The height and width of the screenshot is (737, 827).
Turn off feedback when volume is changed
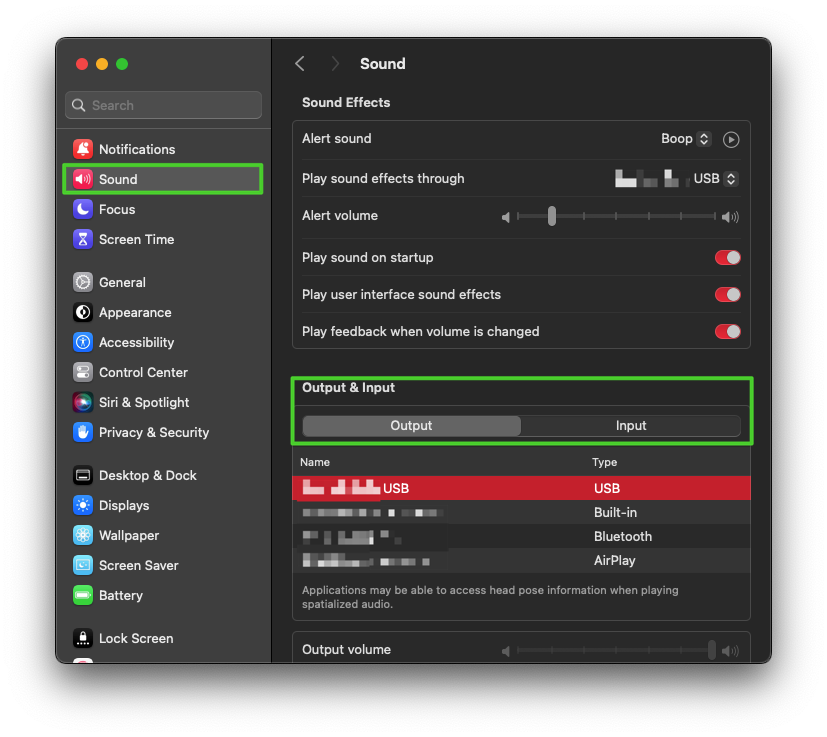(x=727, y=332)
